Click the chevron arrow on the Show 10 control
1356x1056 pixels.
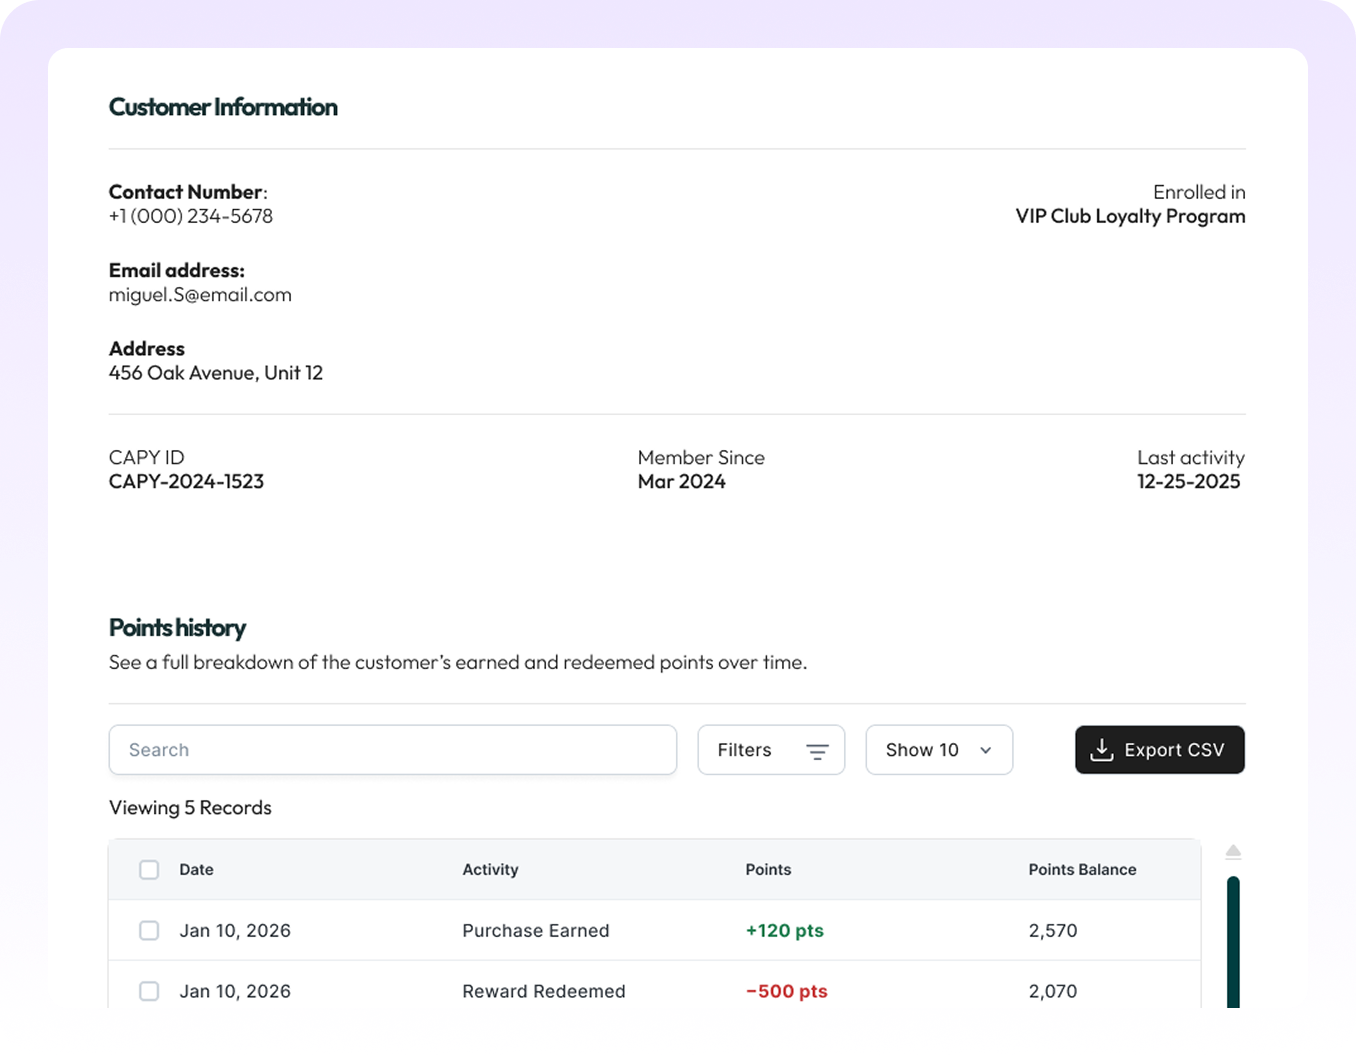click(x=986, y=750)
